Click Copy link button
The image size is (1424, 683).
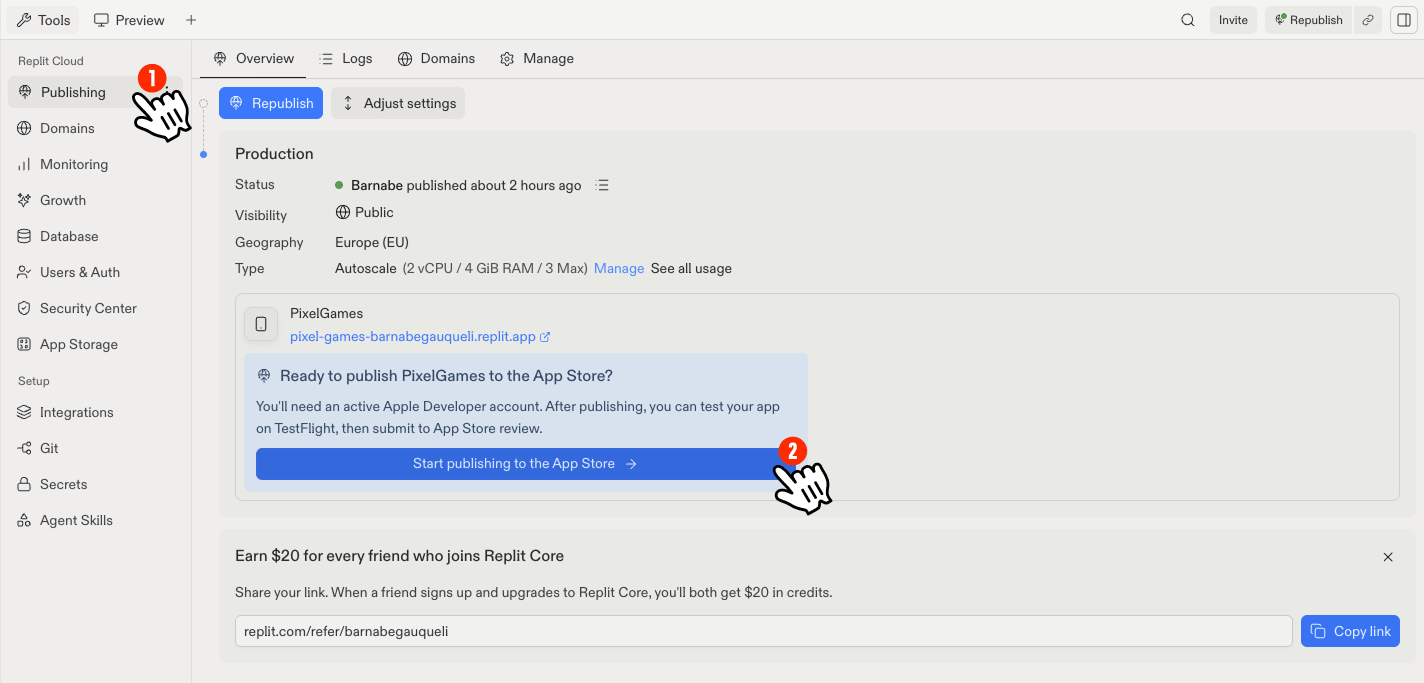1350,631
